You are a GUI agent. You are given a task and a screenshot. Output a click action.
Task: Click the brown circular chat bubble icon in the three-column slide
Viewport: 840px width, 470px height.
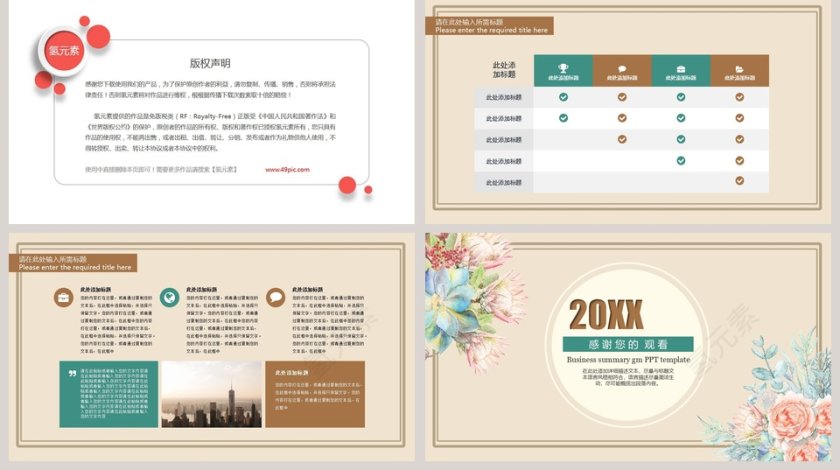click(x=275, y=297)
